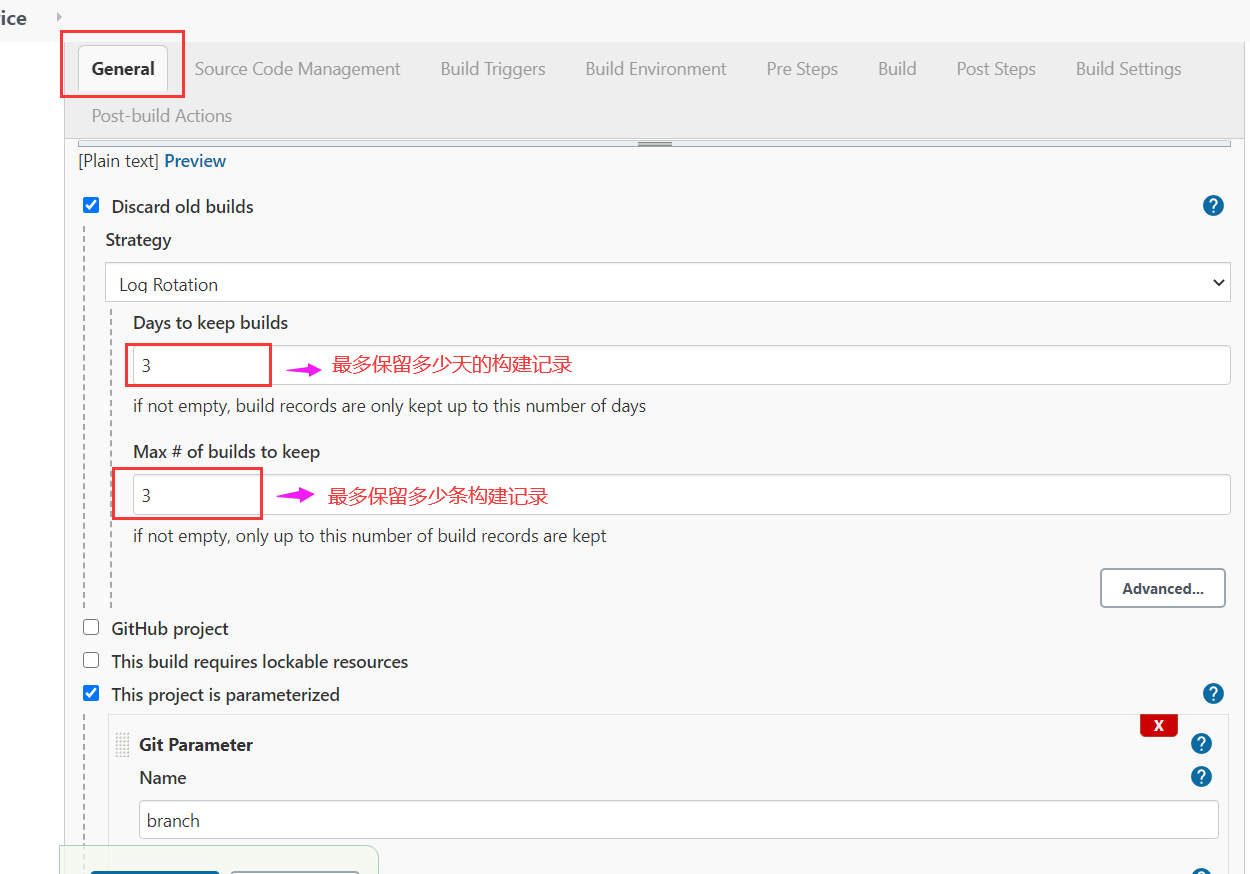Check This build requires lockable resources
This screenshot has height=874, width=1250.
[x=91, y=661]
